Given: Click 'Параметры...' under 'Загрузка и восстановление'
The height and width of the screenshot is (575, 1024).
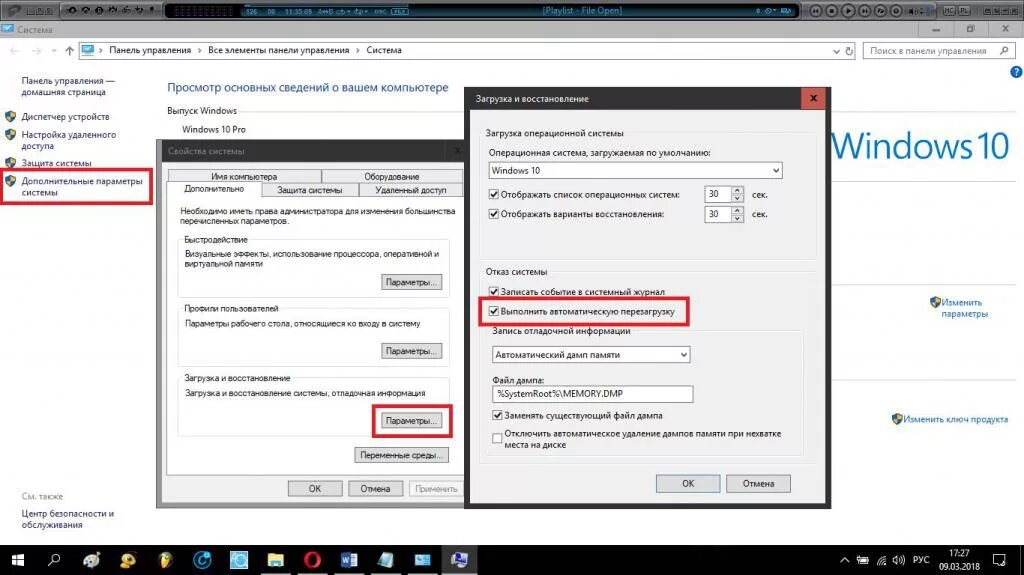Looking at the screenshot, I should 411,421.
